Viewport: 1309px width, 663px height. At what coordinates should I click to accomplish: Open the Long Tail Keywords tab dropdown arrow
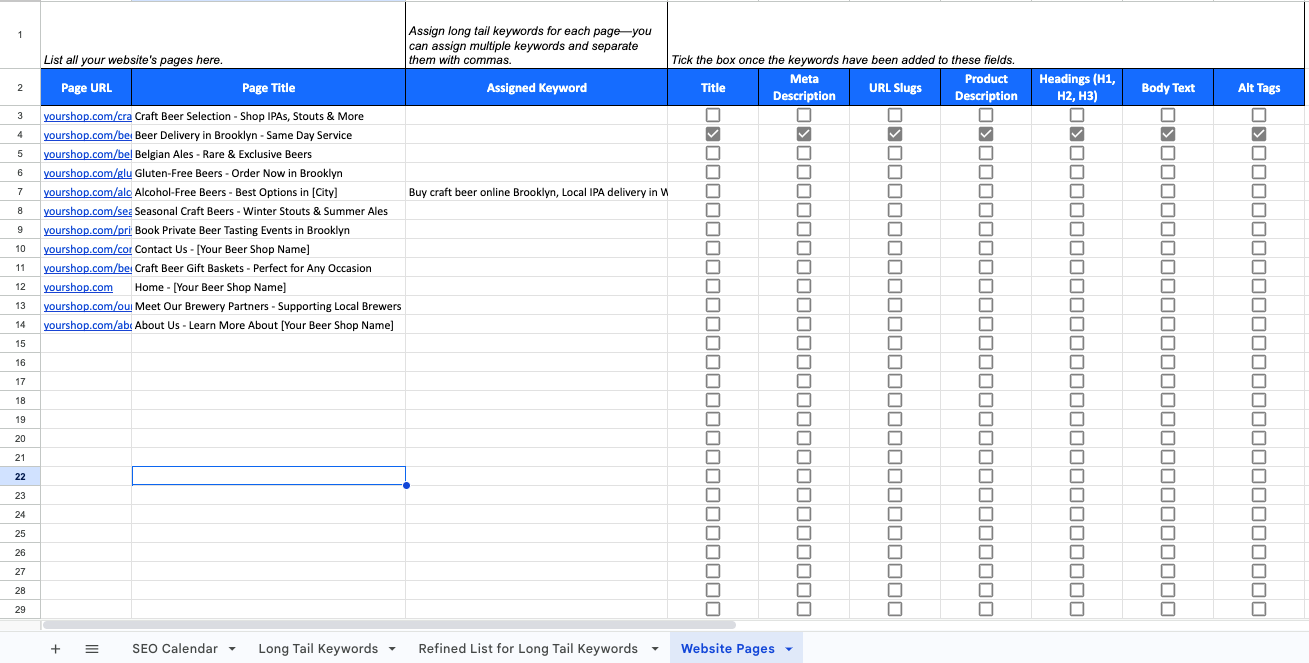tap(392, 649)
